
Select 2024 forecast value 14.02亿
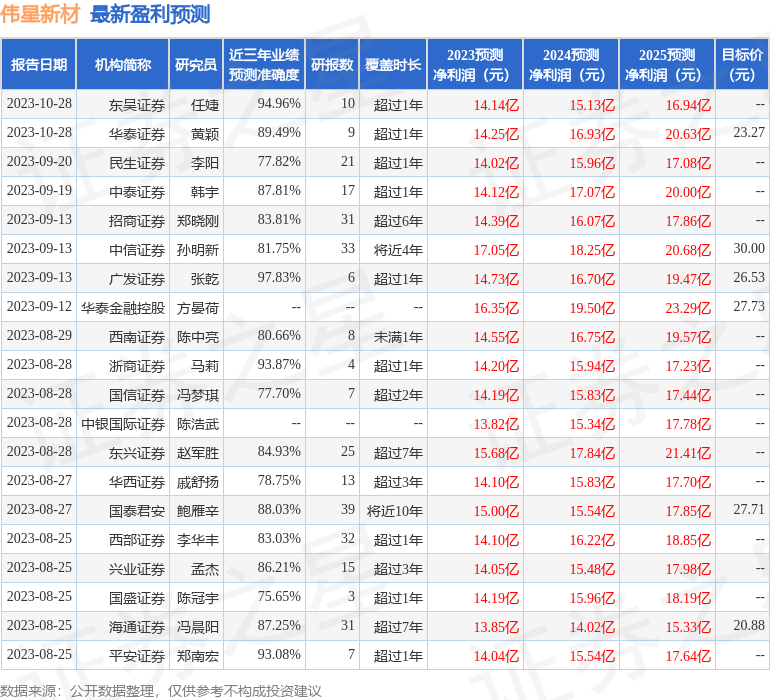click(592, 627)
